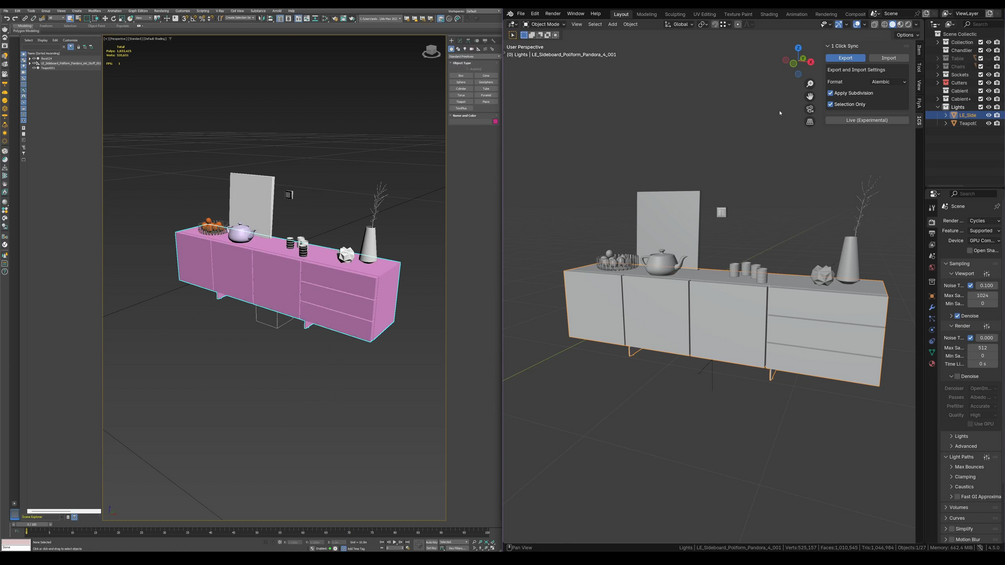Switch to the Modeling workspace tab
This screenshot has height=565, width=1005.
646,14
